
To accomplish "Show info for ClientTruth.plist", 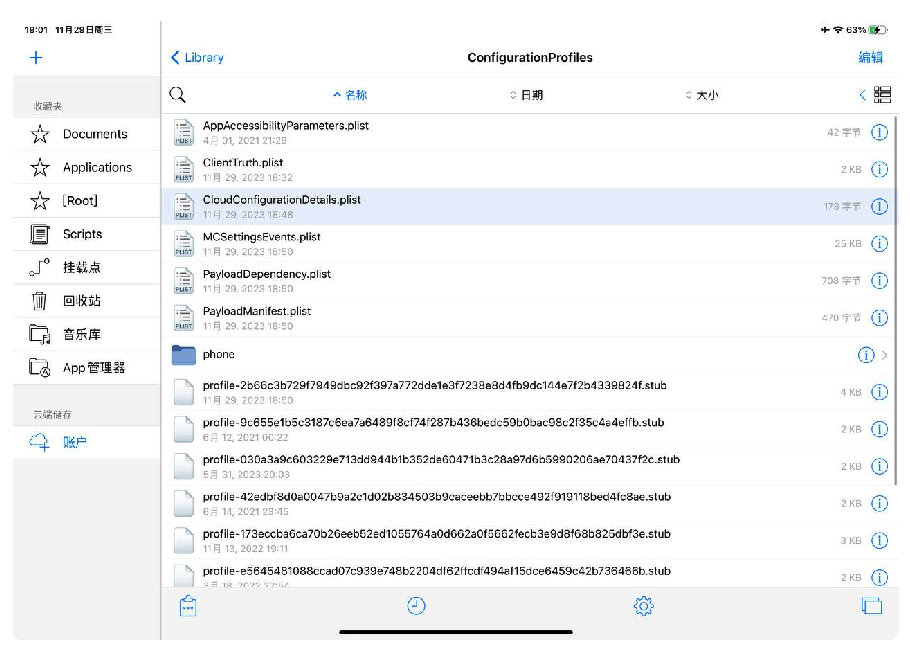I will 879,169.
